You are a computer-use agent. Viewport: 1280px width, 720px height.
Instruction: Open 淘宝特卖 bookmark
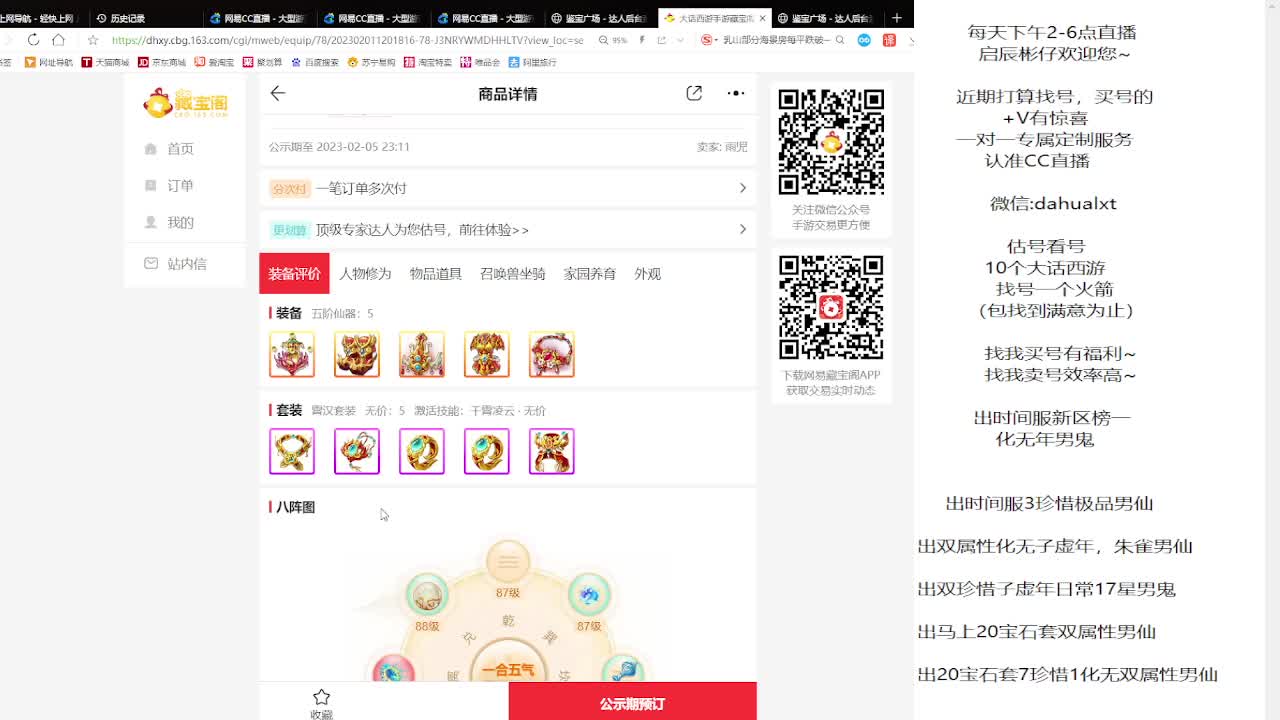[x=427, y=62]
